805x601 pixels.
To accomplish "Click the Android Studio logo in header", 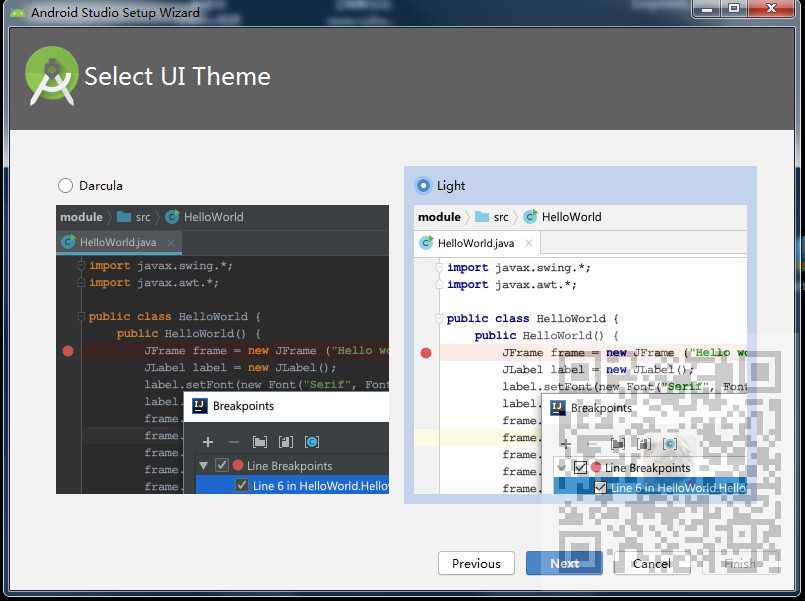I will click(51, 76).
